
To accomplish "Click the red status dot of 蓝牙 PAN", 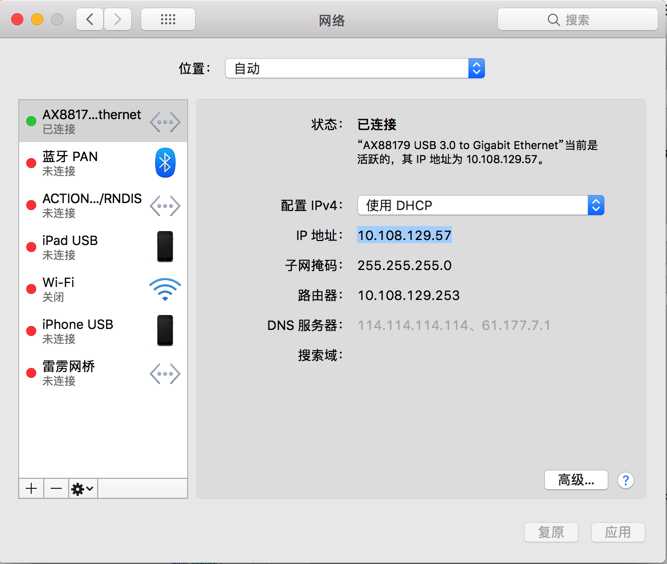I will [31, 163].
